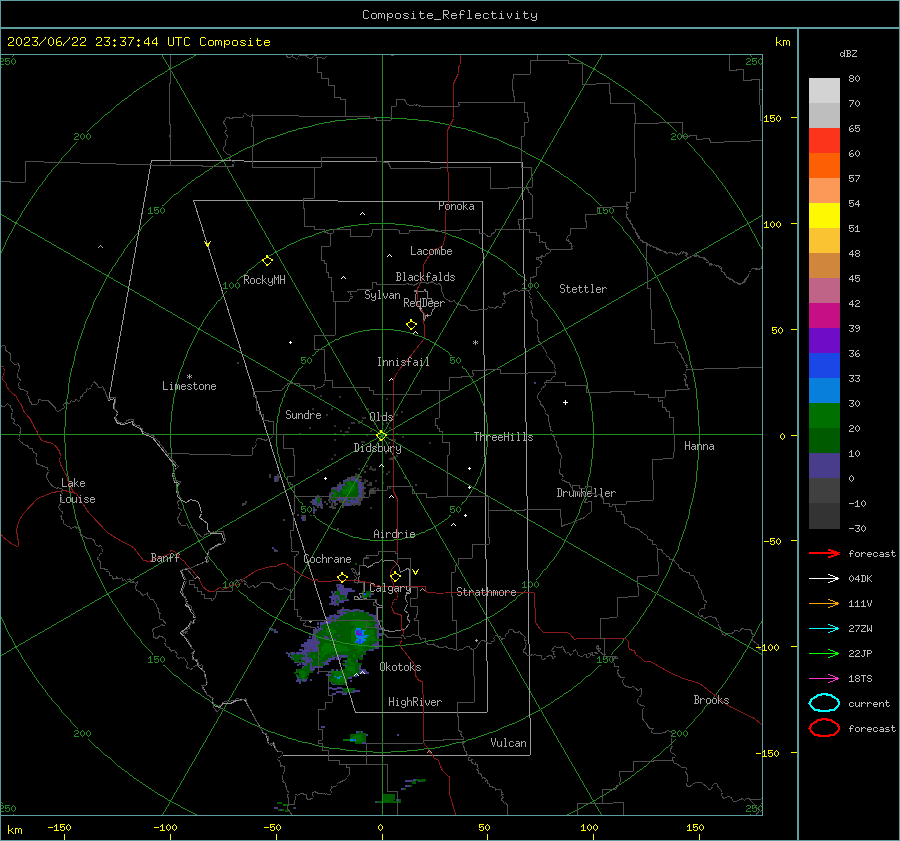Click the RockyMH label
Viewport: 900px width, 841px height.
[264, 280]
